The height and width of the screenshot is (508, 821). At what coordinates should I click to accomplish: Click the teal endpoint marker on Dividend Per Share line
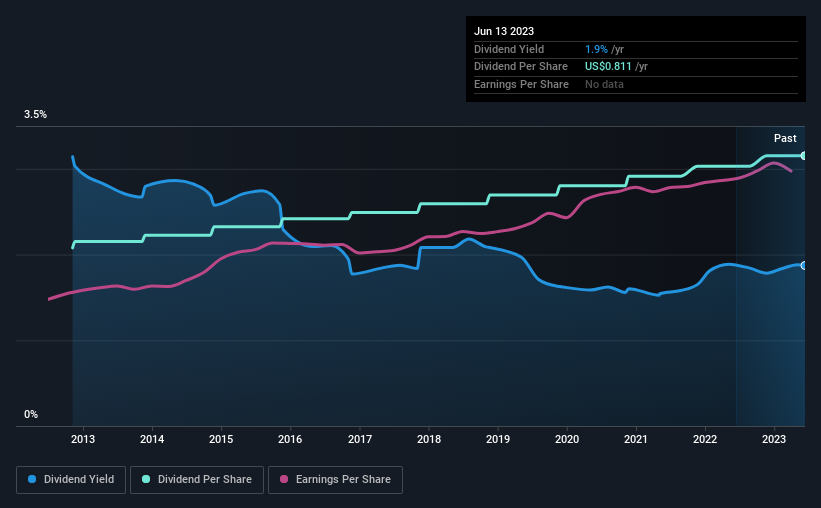click(803, 156)
